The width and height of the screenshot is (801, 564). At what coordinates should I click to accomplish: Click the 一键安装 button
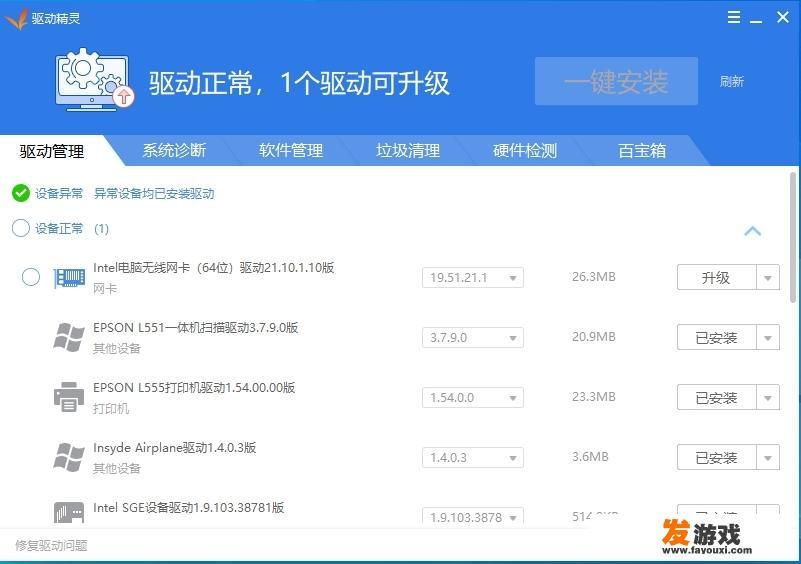(616, 81)
